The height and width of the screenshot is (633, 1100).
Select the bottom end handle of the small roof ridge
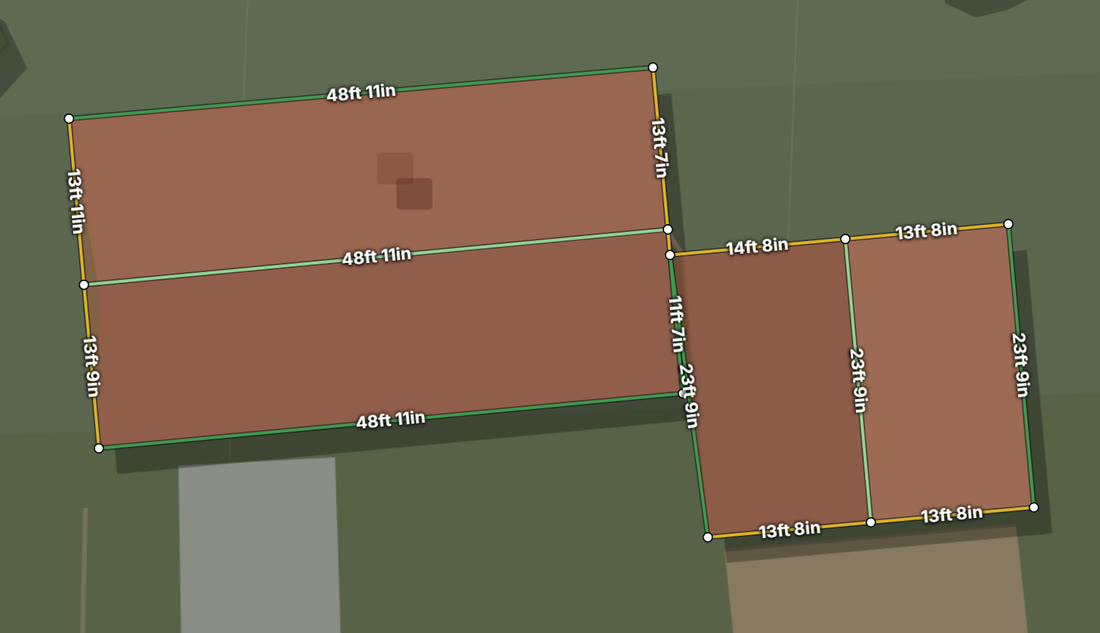click(871, 522)
